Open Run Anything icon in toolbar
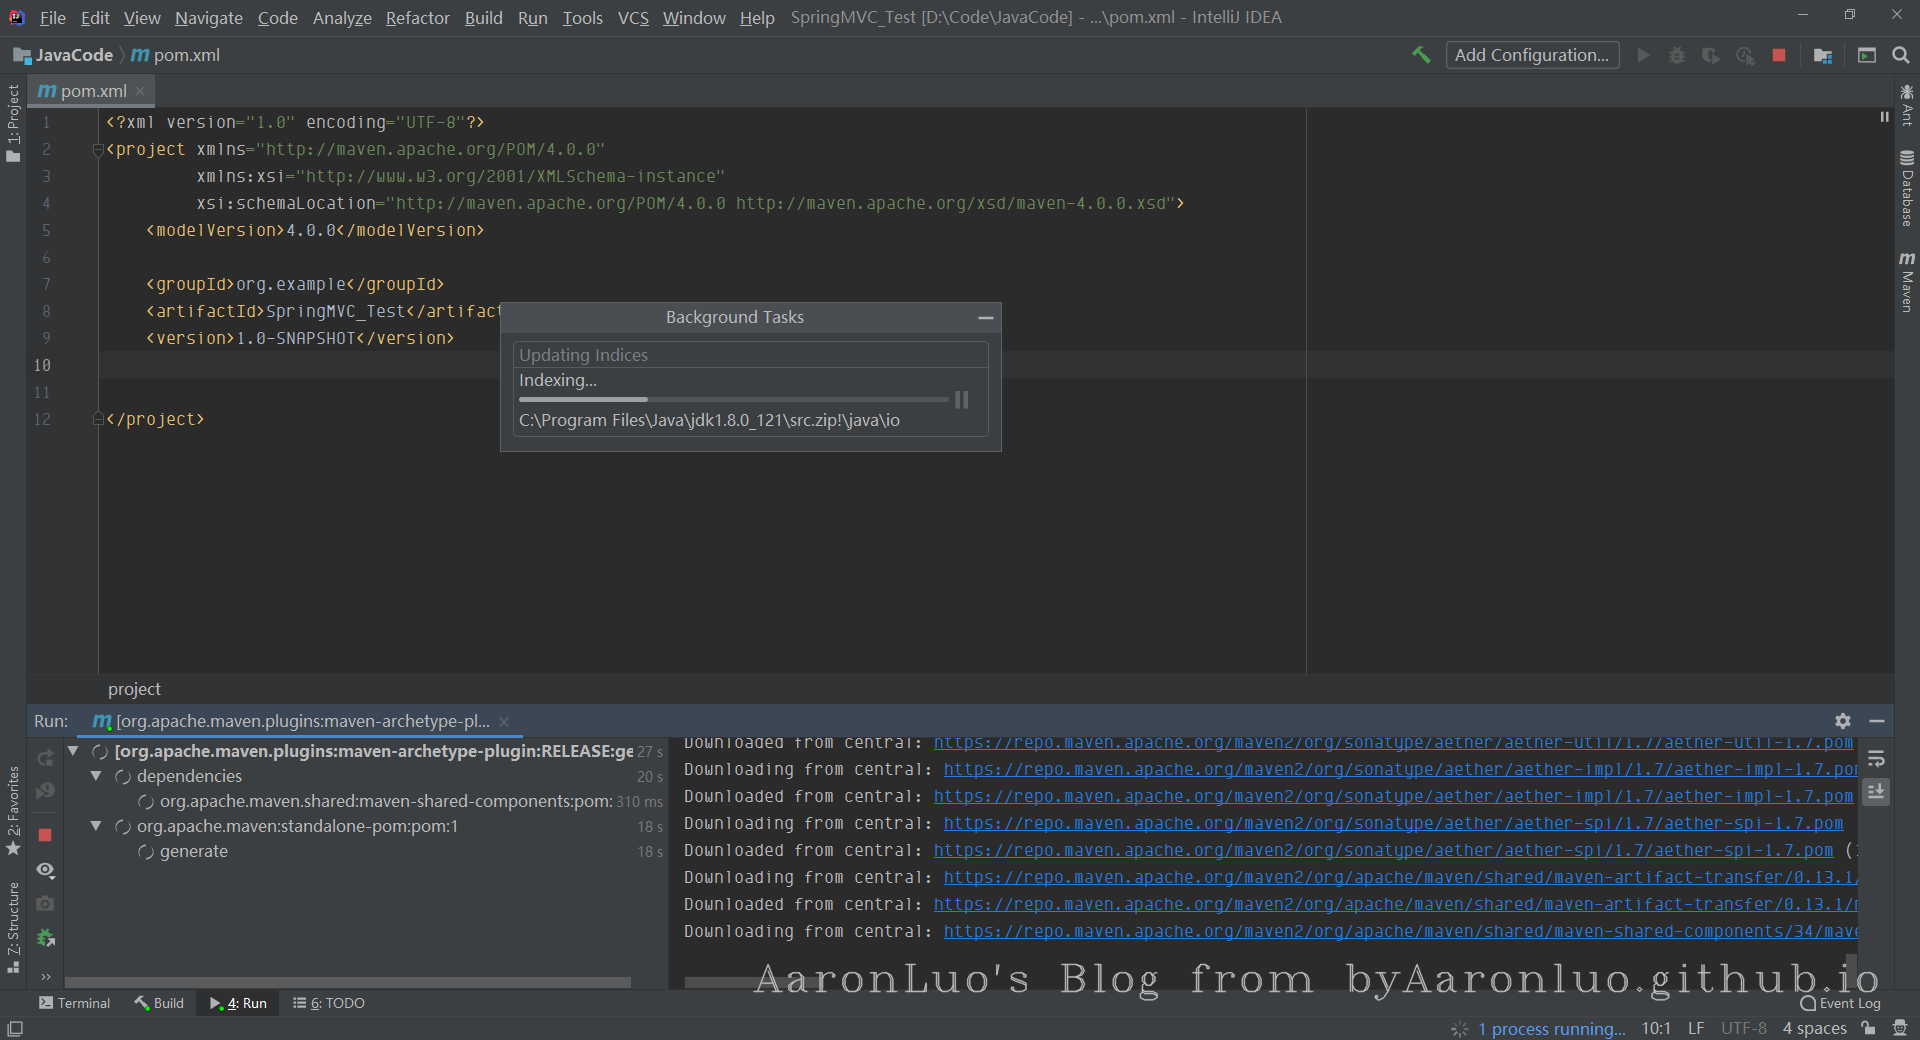Viewport: 1920px width, 1040px height. [x=1867, y=55]
